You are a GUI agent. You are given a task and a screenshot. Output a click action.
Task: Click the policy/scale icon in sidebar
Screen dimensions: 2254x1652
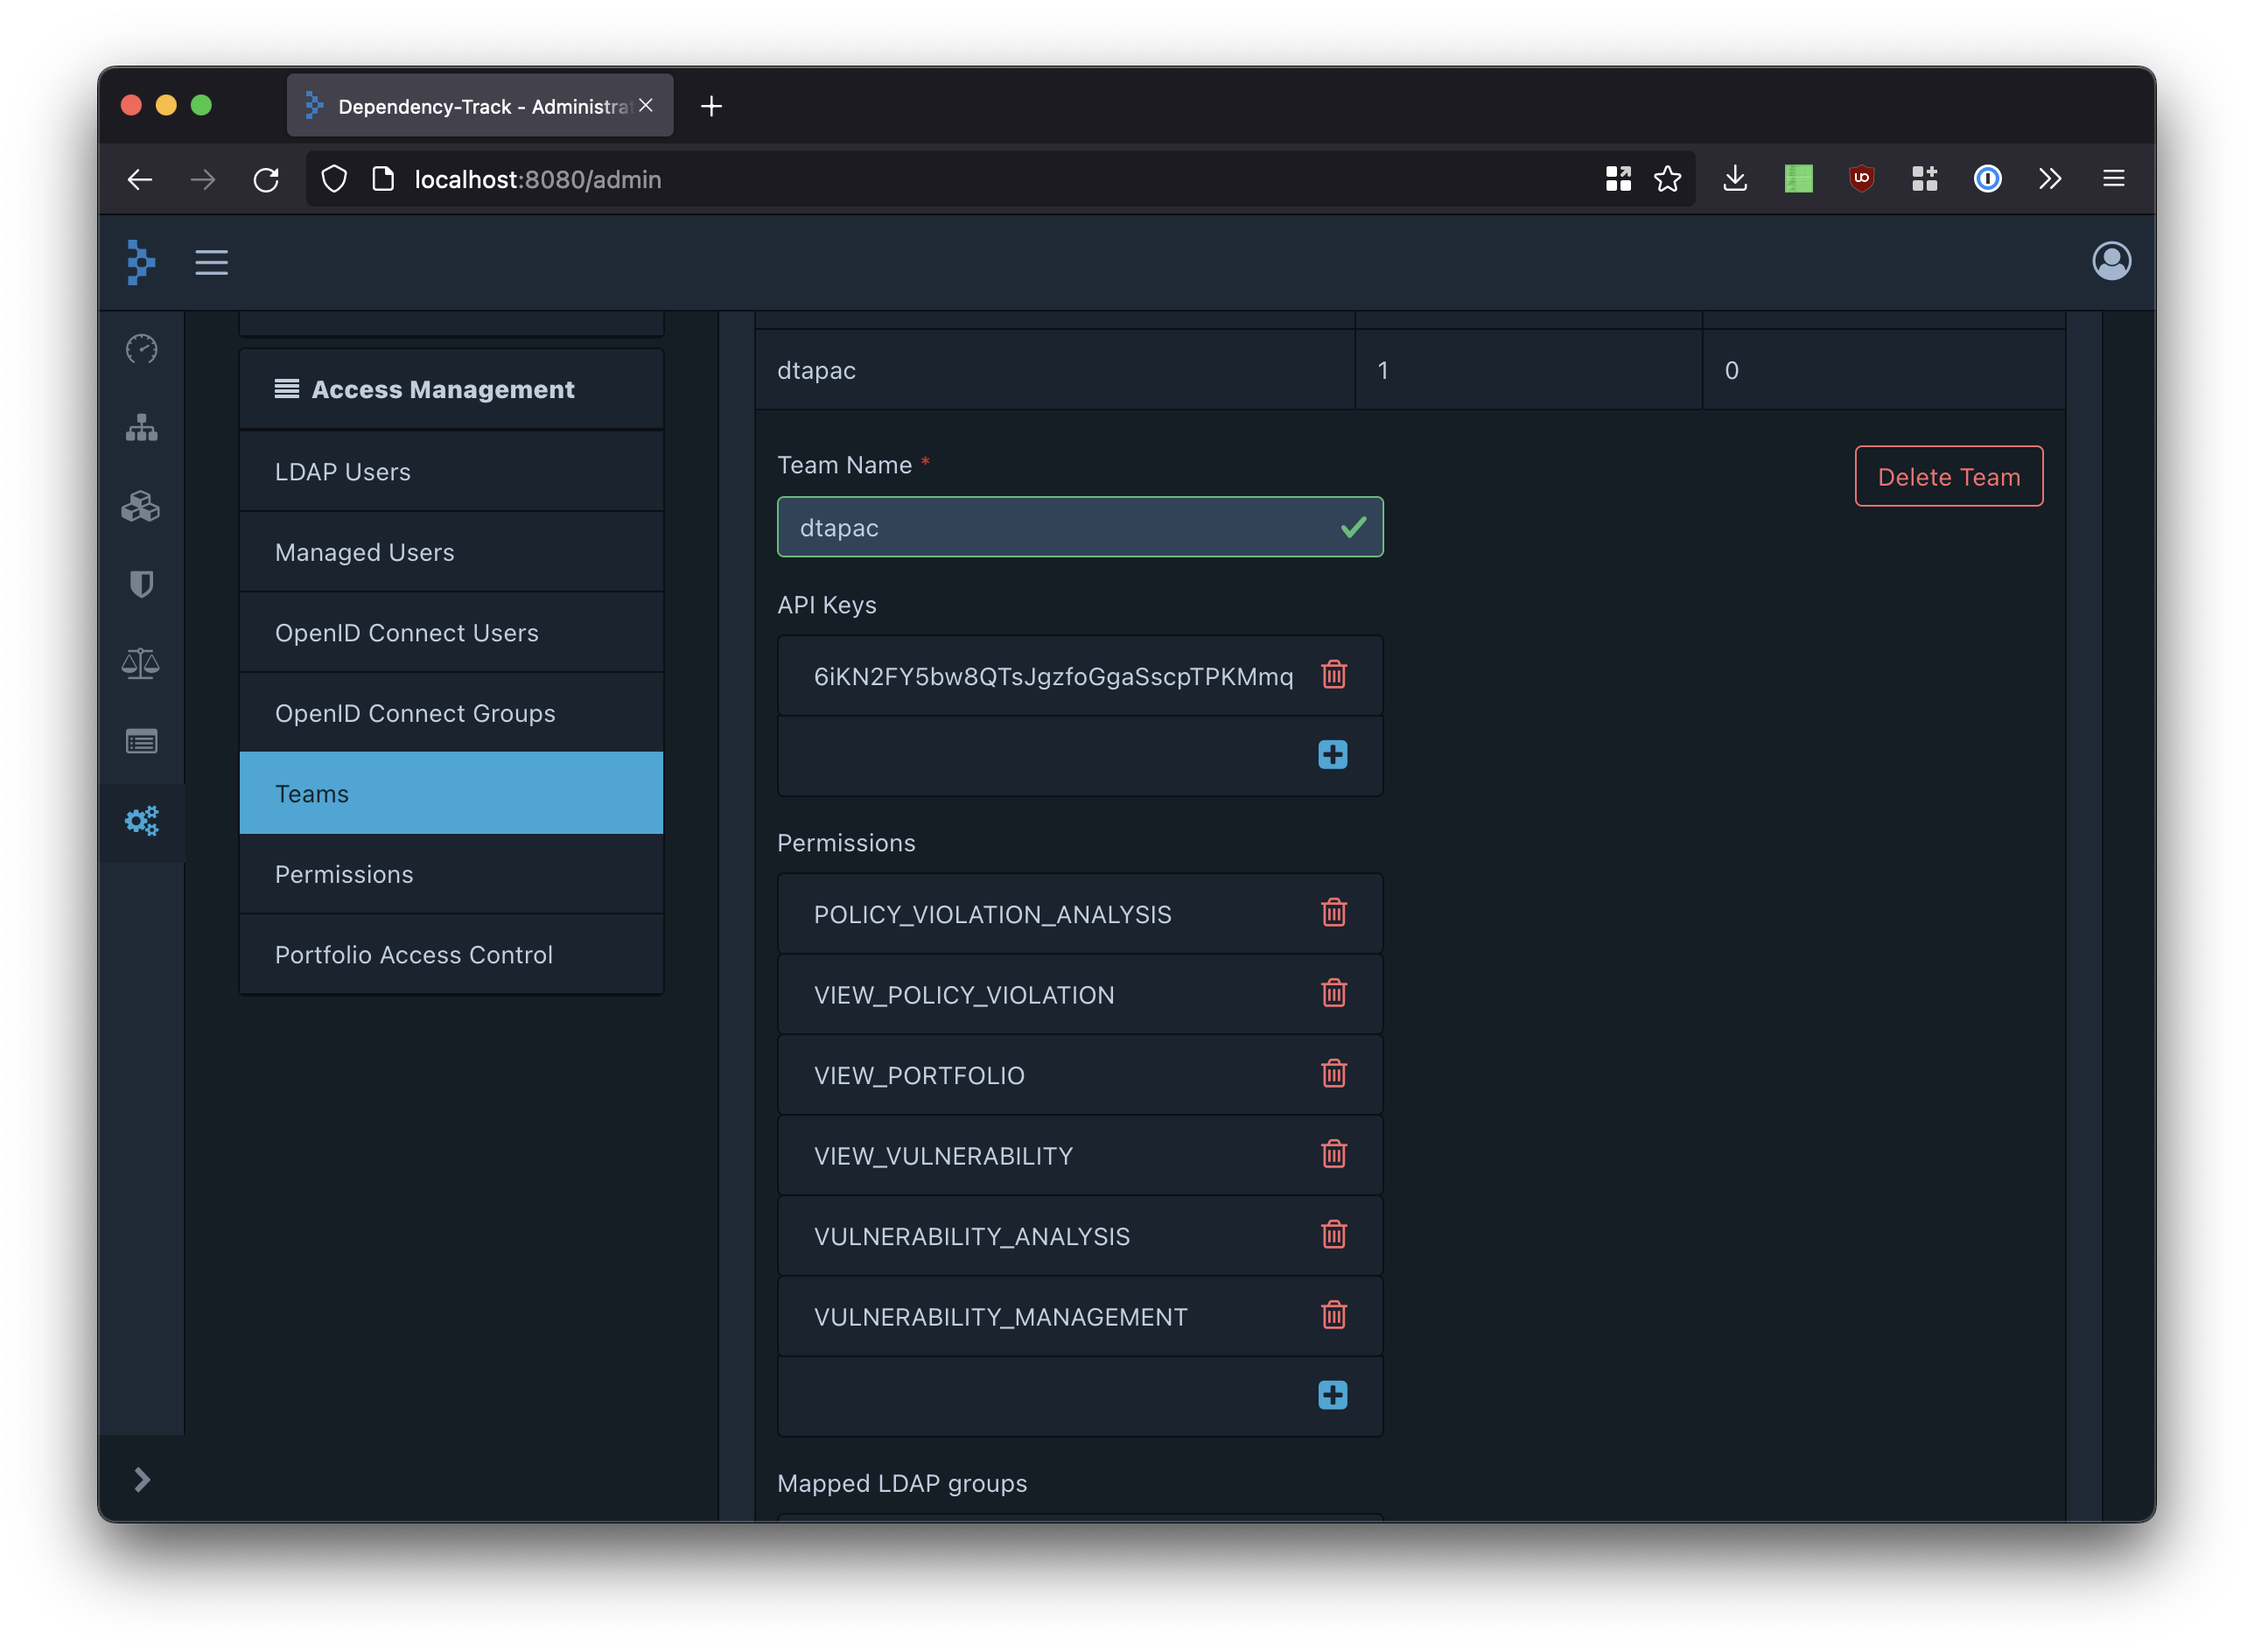143,661
